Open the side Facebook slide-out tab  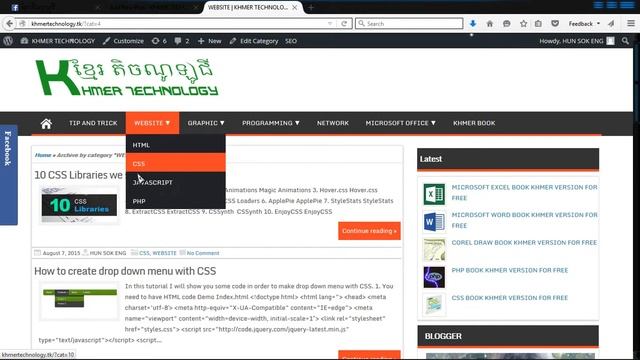coord(9,175)
